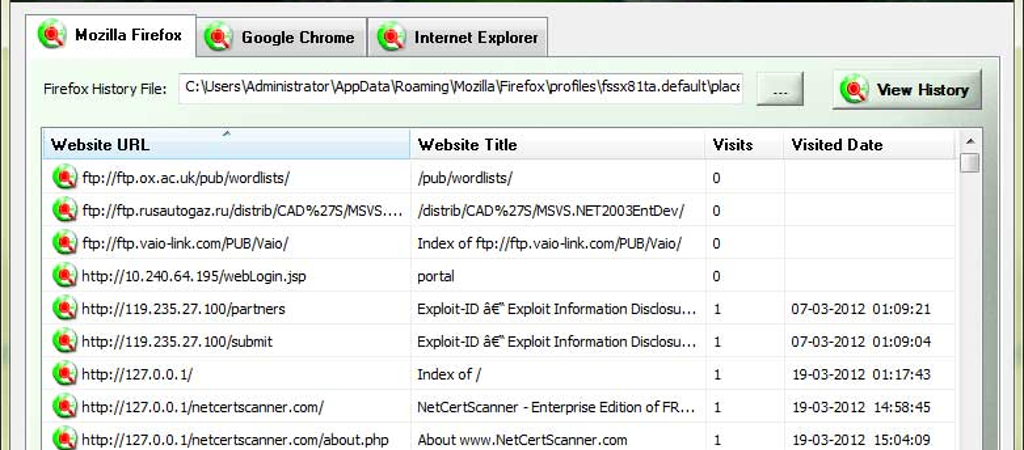Click visited date 07-03-2012 01:09:21
The width and height of the screenshot is (1024, 450).
861,309
